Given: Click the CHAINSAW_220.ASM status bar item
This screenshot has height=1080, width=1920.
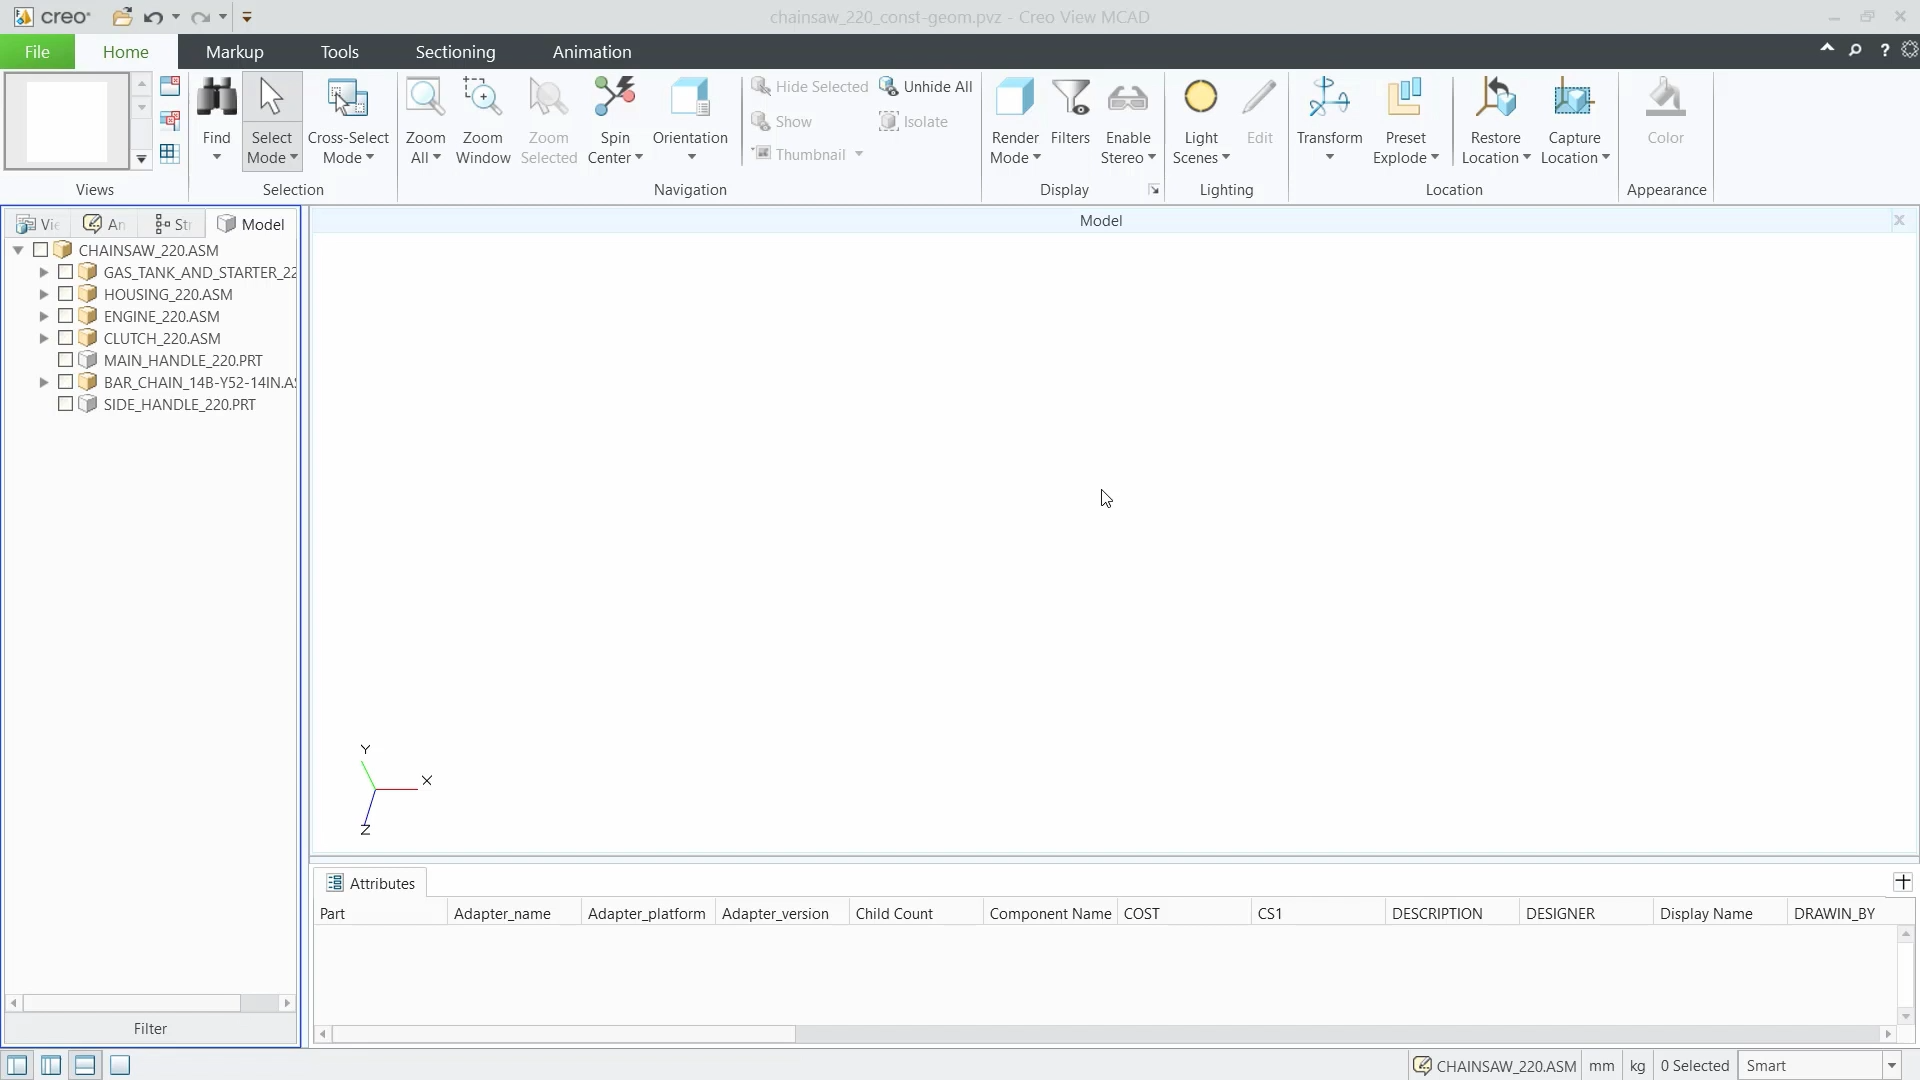Looking at the screenshot, I should pyautogui.click(x=1494, y=1066).
